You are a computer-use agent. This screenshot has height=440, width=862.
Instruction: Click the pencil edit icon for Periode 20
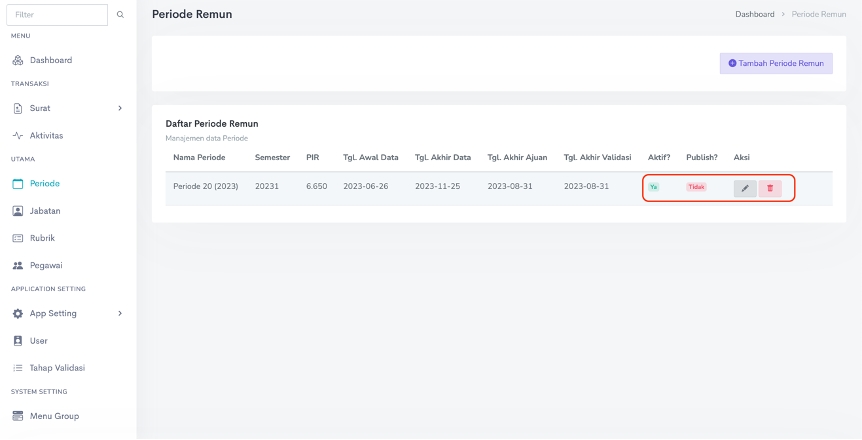click(x=745, y=188)
